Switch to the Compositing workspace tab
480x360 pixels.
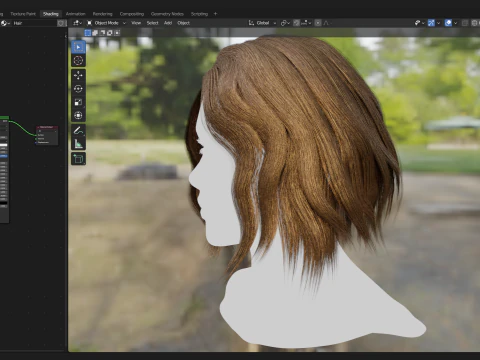pos(132,14)
